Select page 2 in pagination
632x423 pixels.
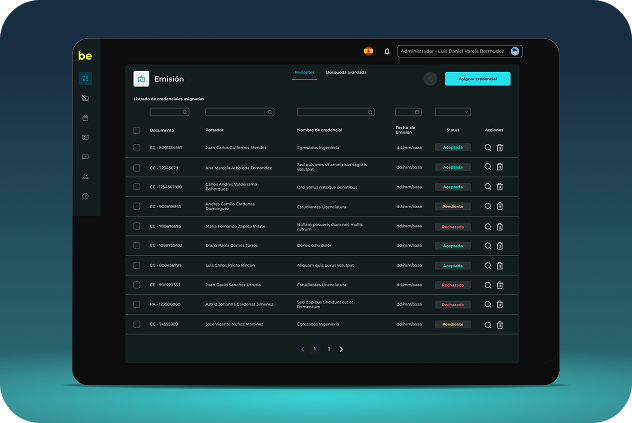click(x=329, y=349)
